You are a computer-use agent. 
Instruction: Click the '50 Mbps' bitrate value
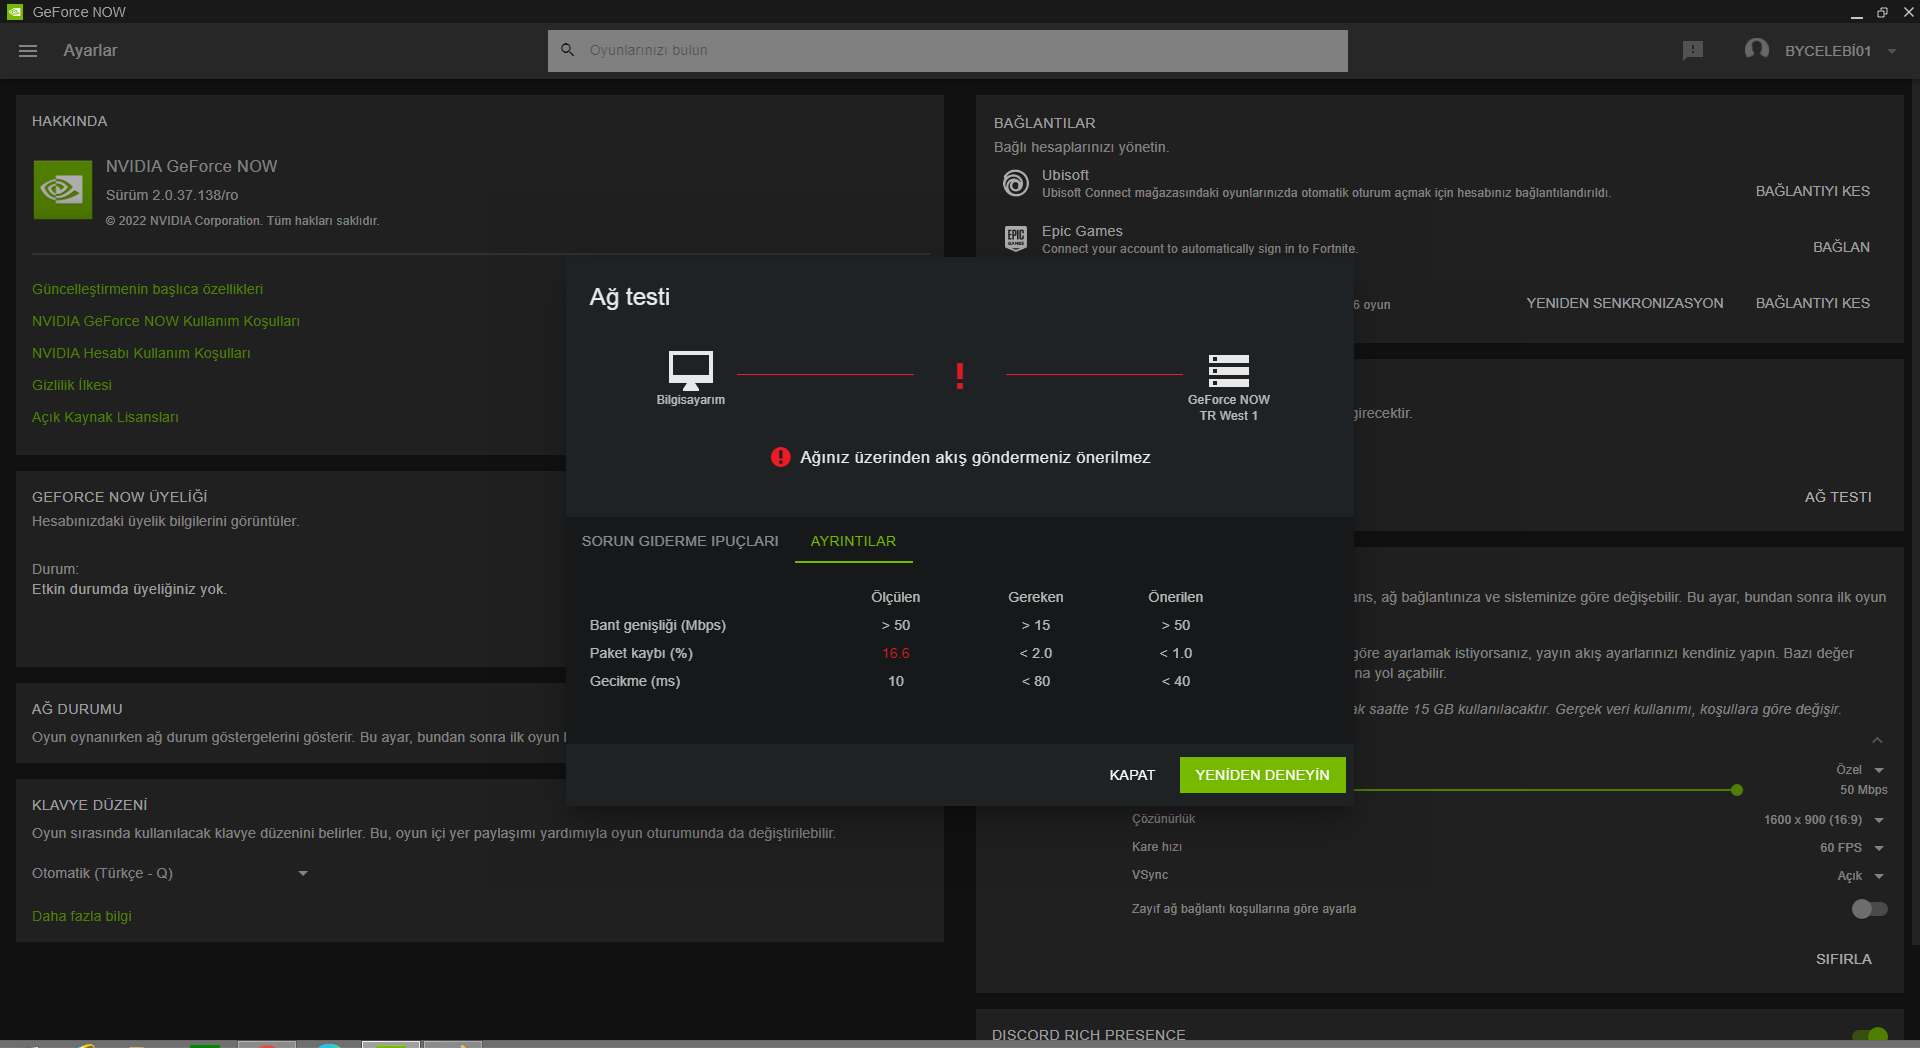(1863, 790)
